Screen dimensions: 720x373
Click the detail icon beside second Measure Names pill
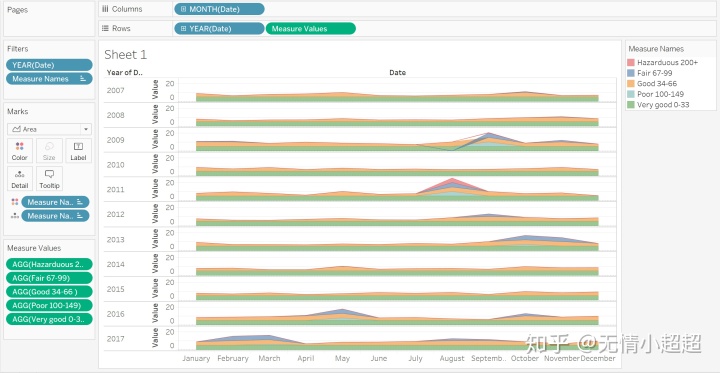[x=15, y=216]
